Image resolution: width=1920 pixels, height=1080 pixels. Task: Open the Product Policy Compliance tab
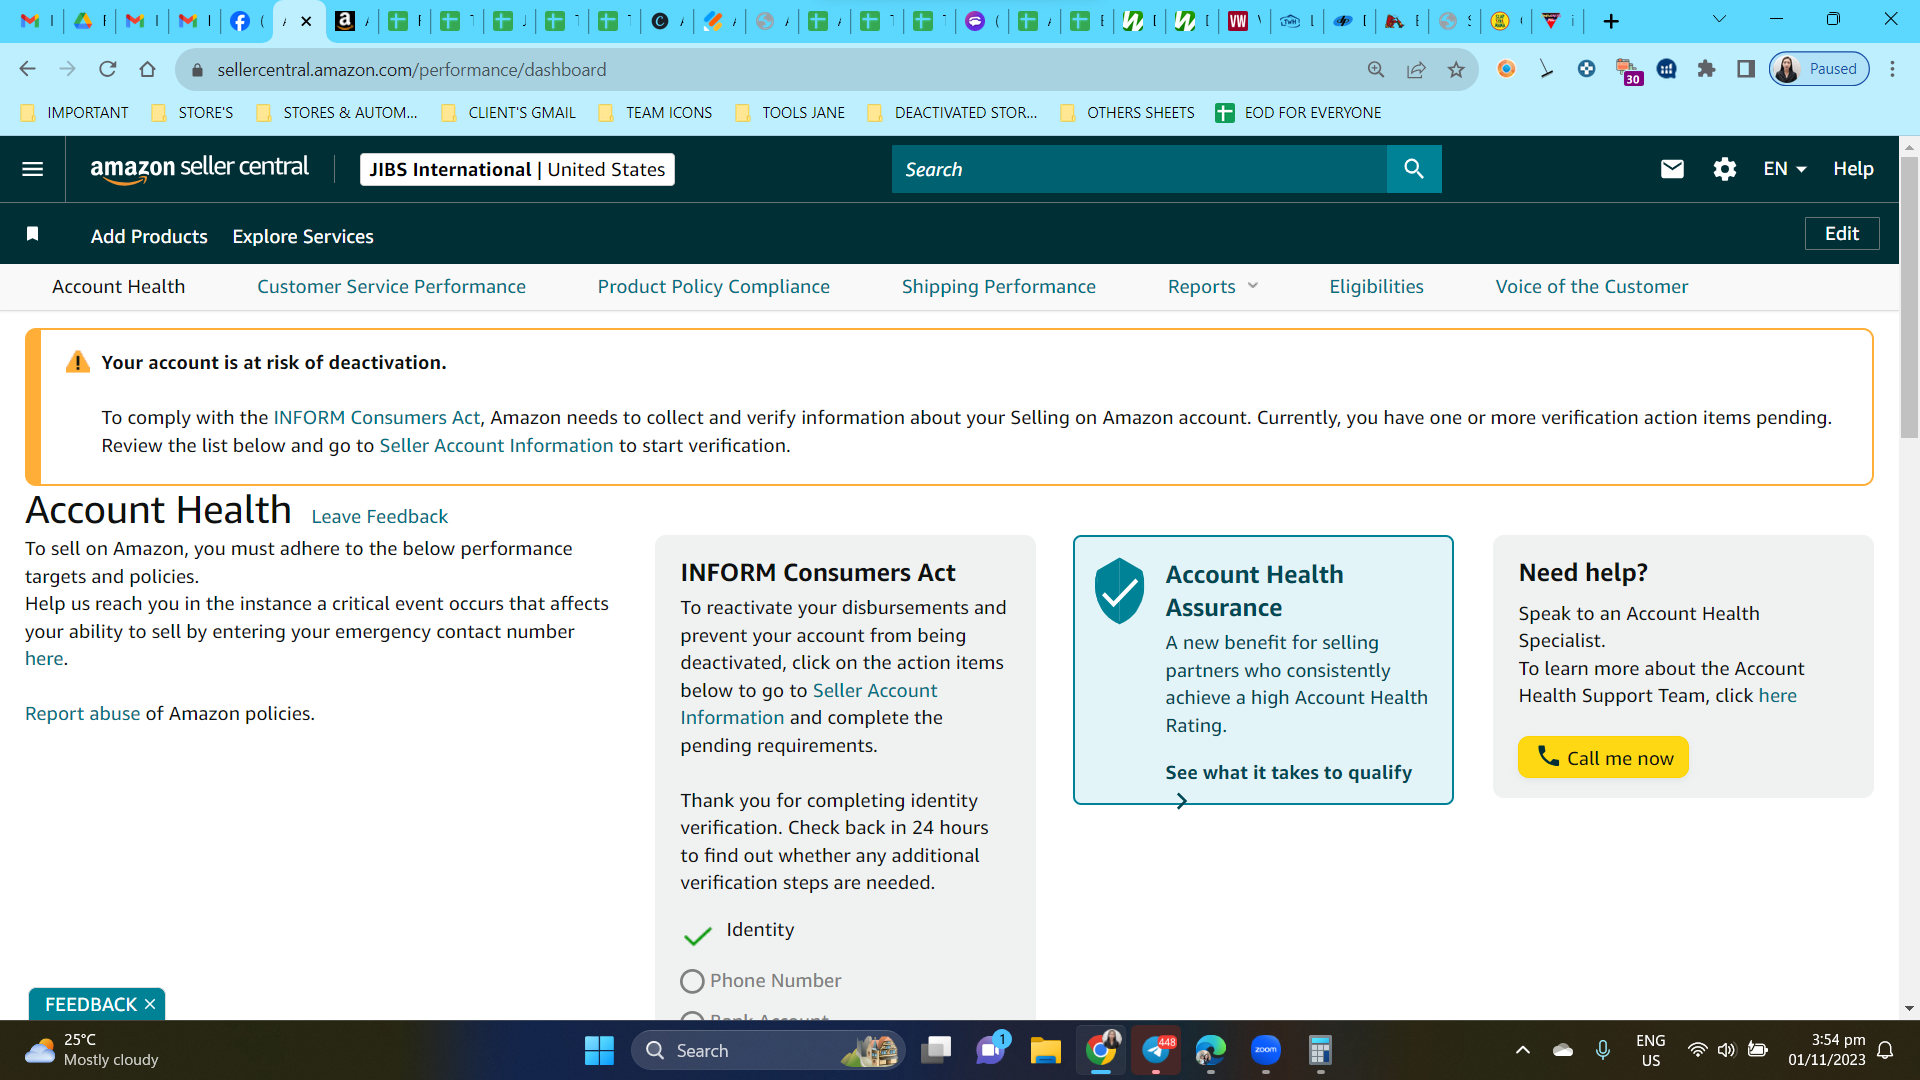click(x=714, y=287)
